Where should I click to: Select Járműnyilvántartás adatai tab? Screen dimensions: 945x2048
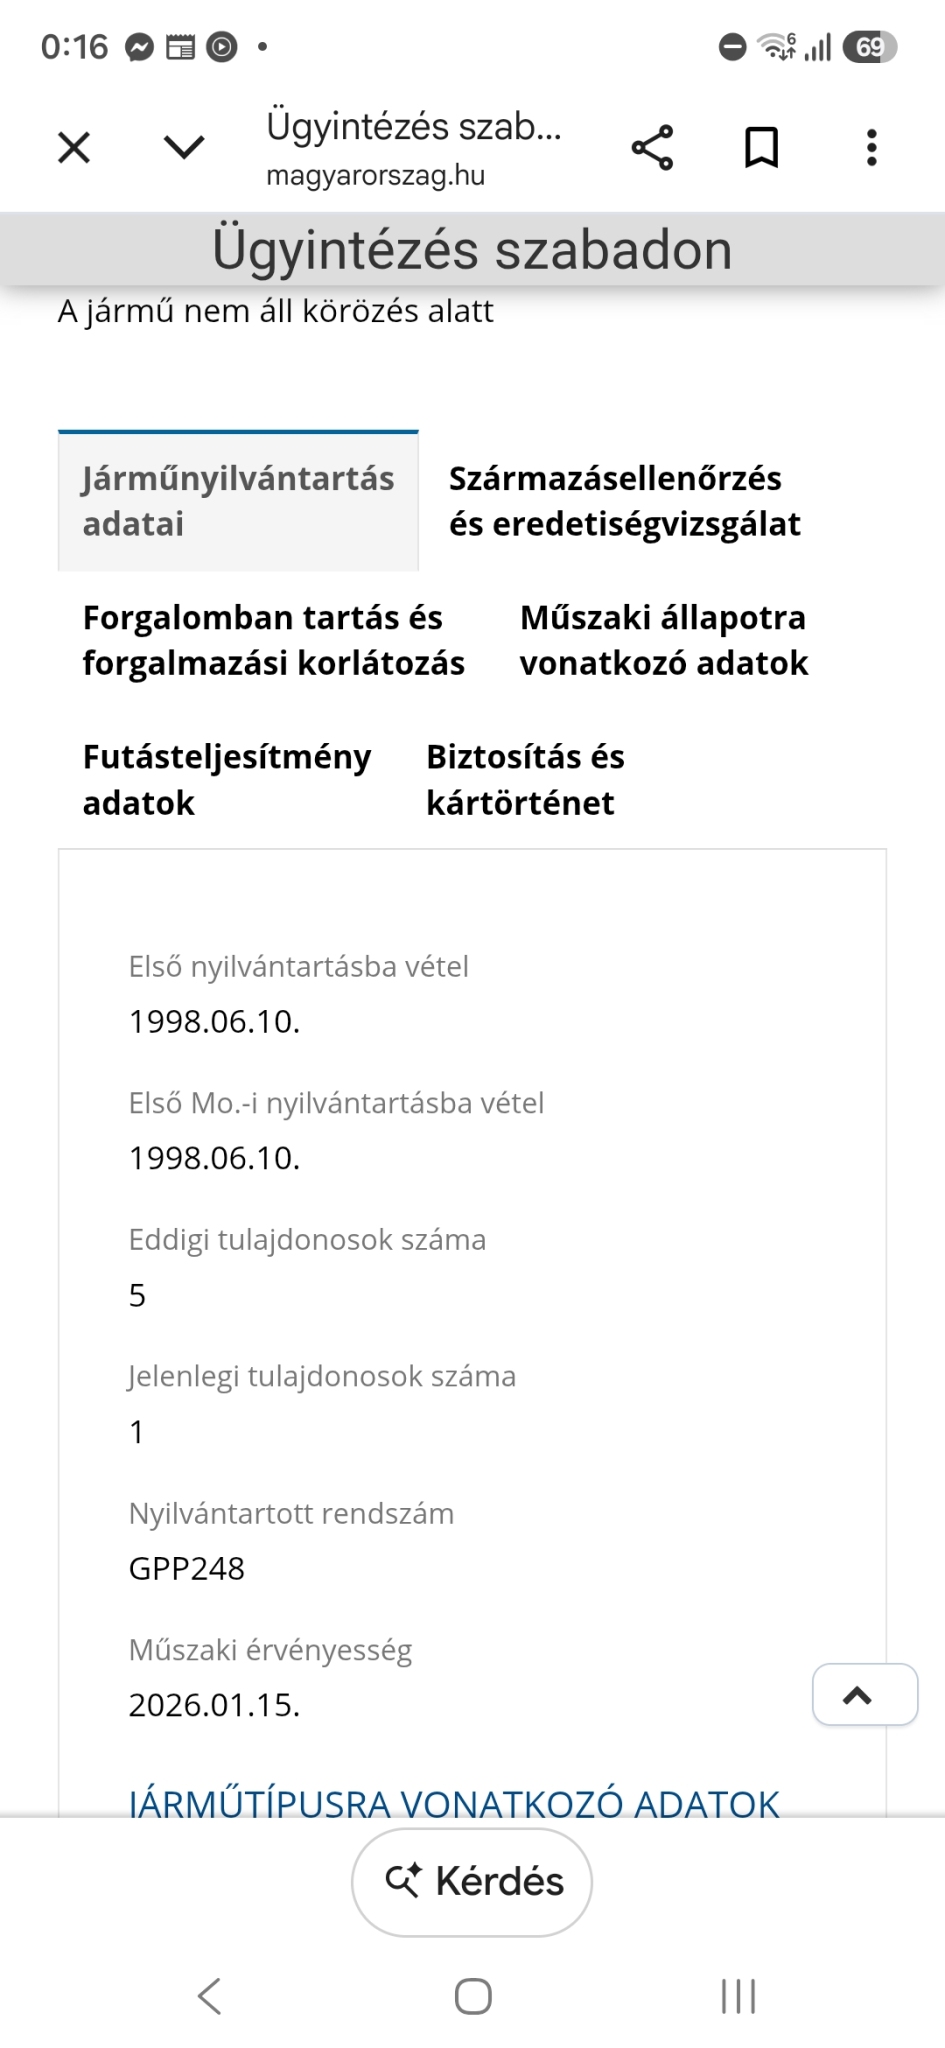pyautogui.click(x=238, y=501)
